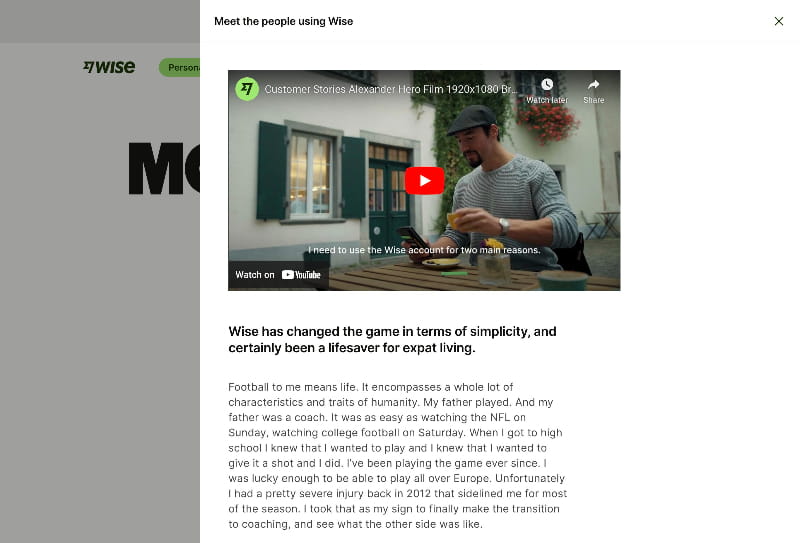Click the Wise logo behind the overlay
This screenshot has height=543, width=800.
(x=109, y=67)
